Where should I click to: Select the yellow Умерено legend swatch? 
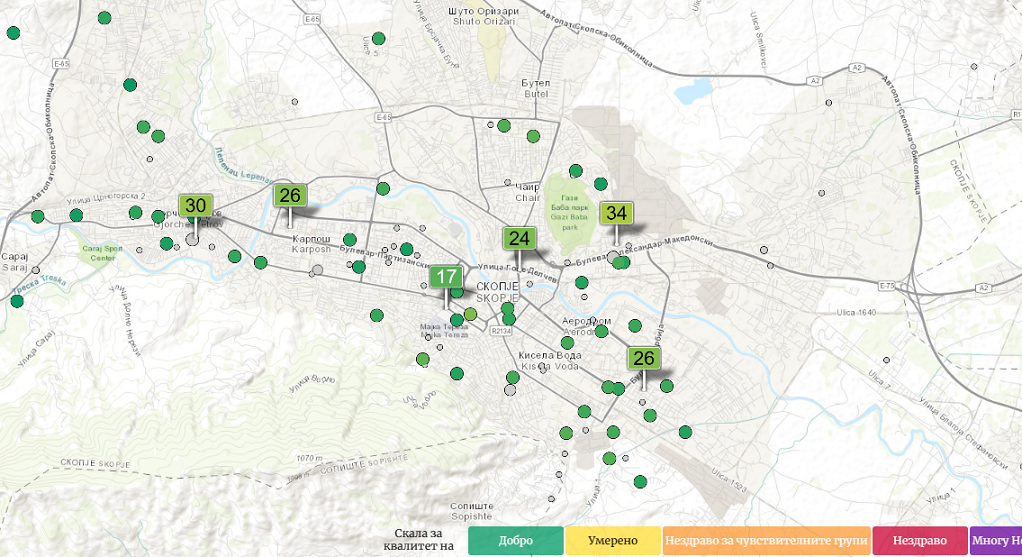coord(612,541)
